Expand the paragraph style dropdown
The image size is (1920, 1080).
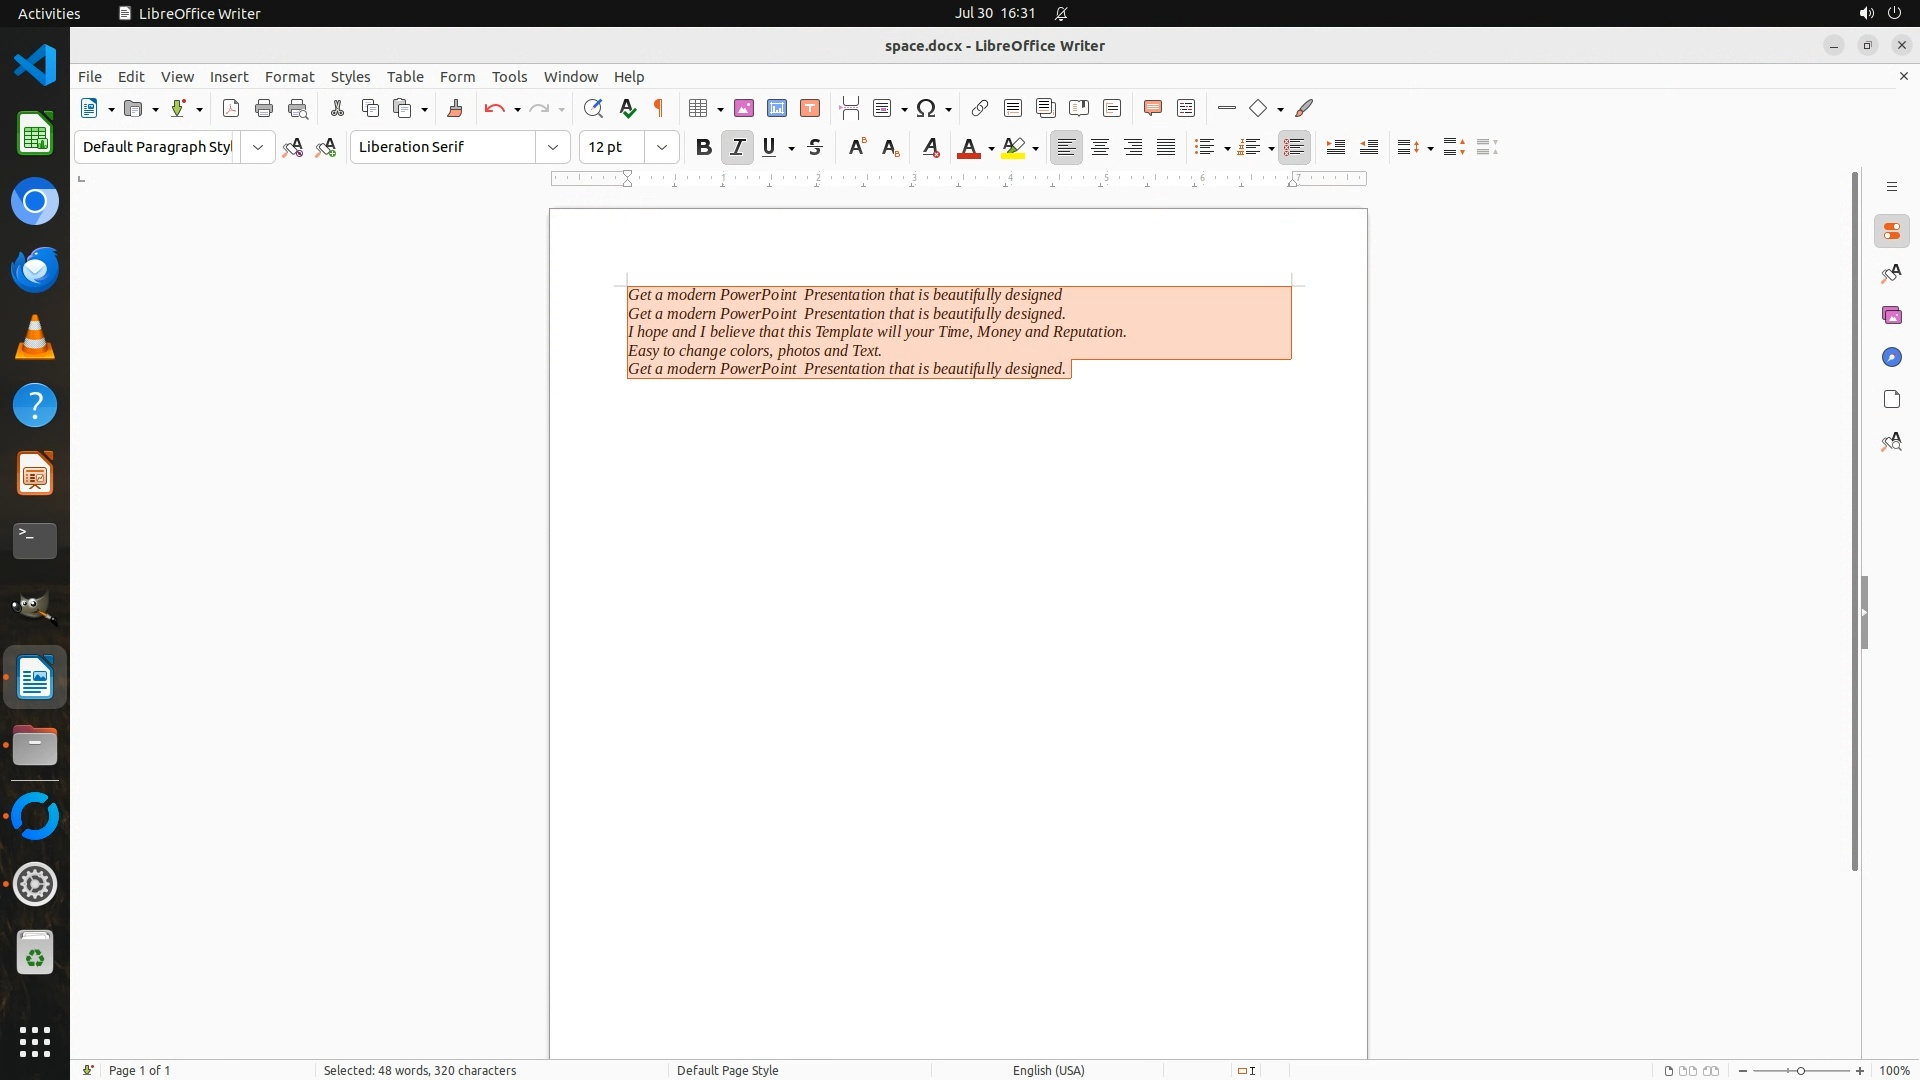click(x=258, y=148)
